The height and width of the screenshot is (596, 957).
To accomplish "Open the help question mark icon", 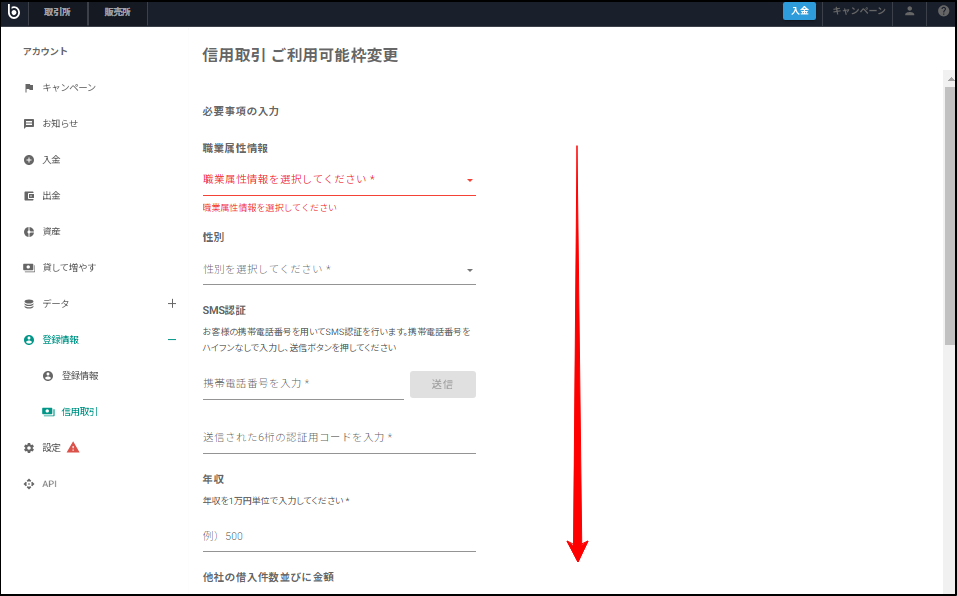I will (x=944, y=11).
